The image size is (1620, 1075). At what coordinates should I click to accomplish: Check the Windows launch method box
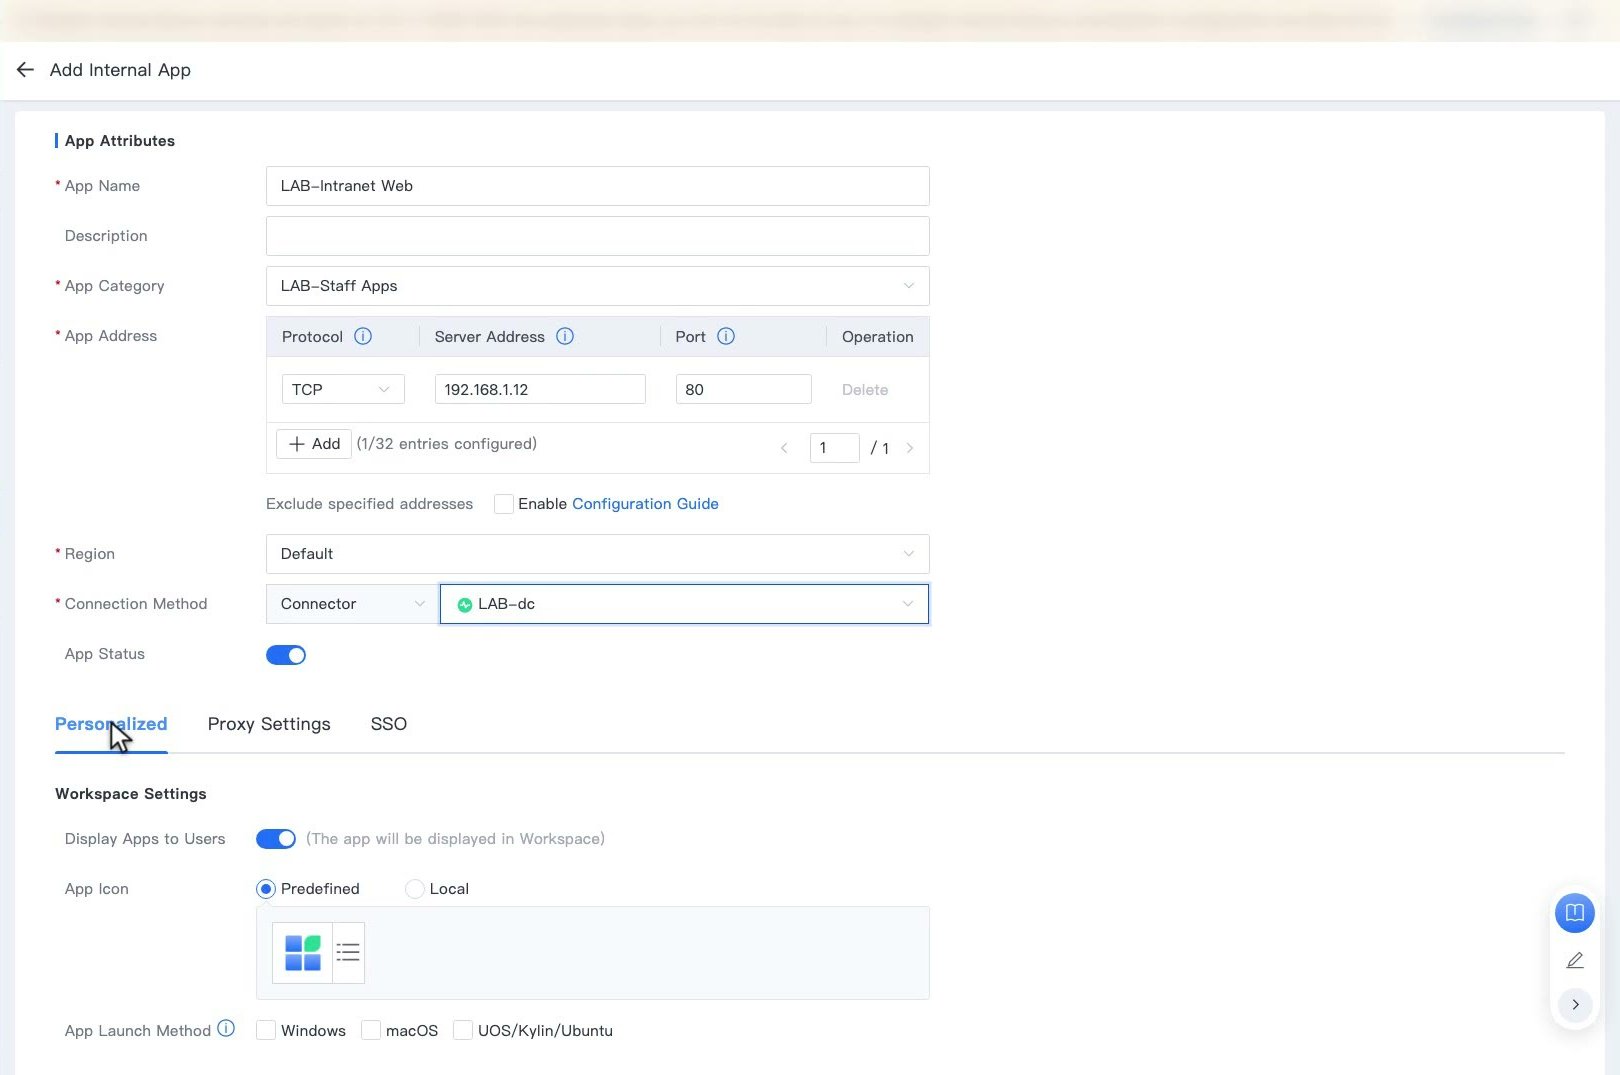pyautogui.click(x=266, y=1030)
